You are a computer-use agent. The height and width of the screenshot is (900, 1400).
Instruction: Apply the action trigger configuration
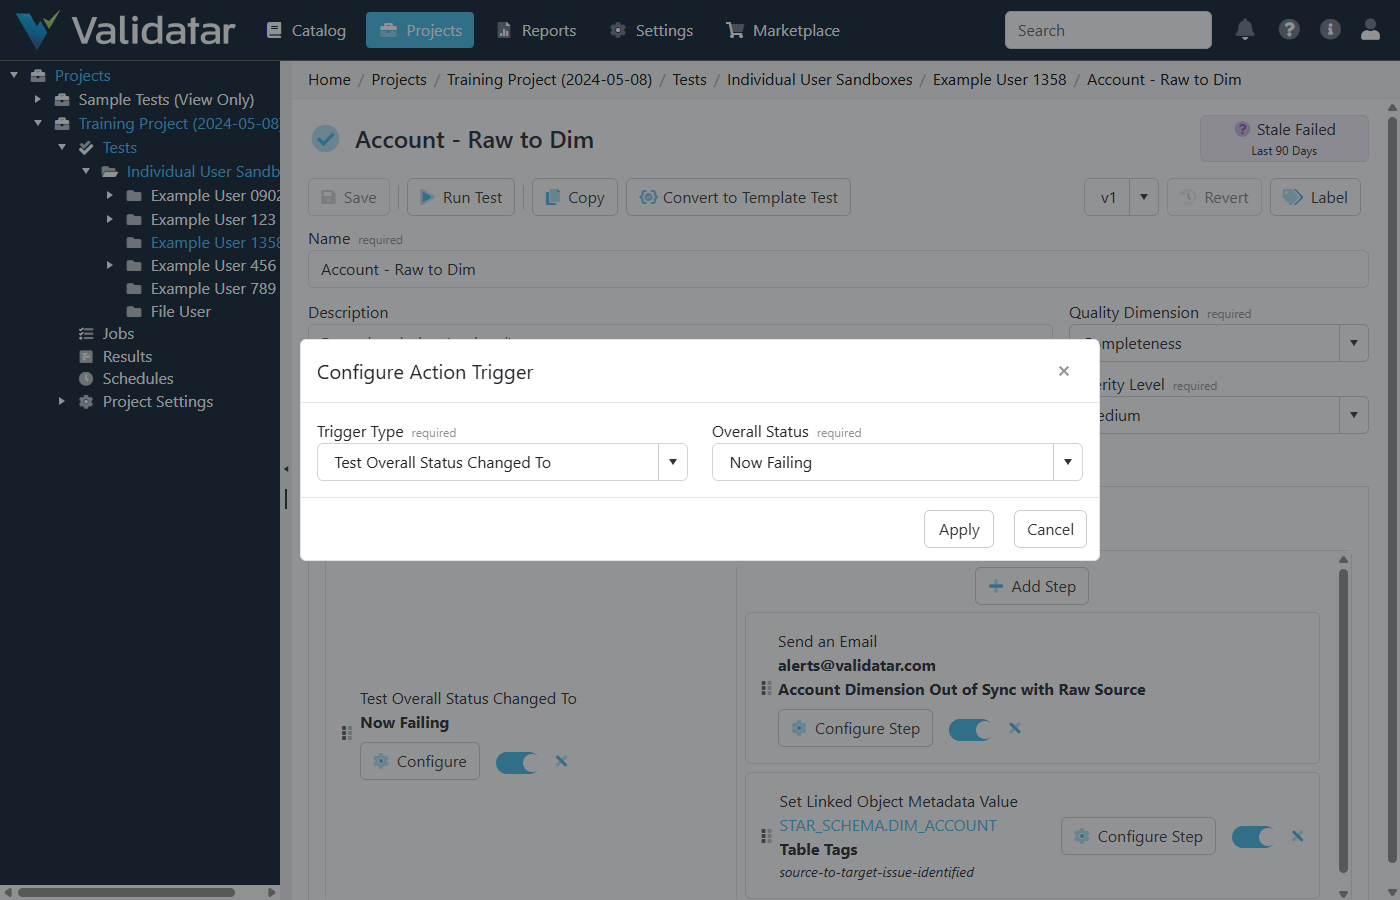[958, 529]
